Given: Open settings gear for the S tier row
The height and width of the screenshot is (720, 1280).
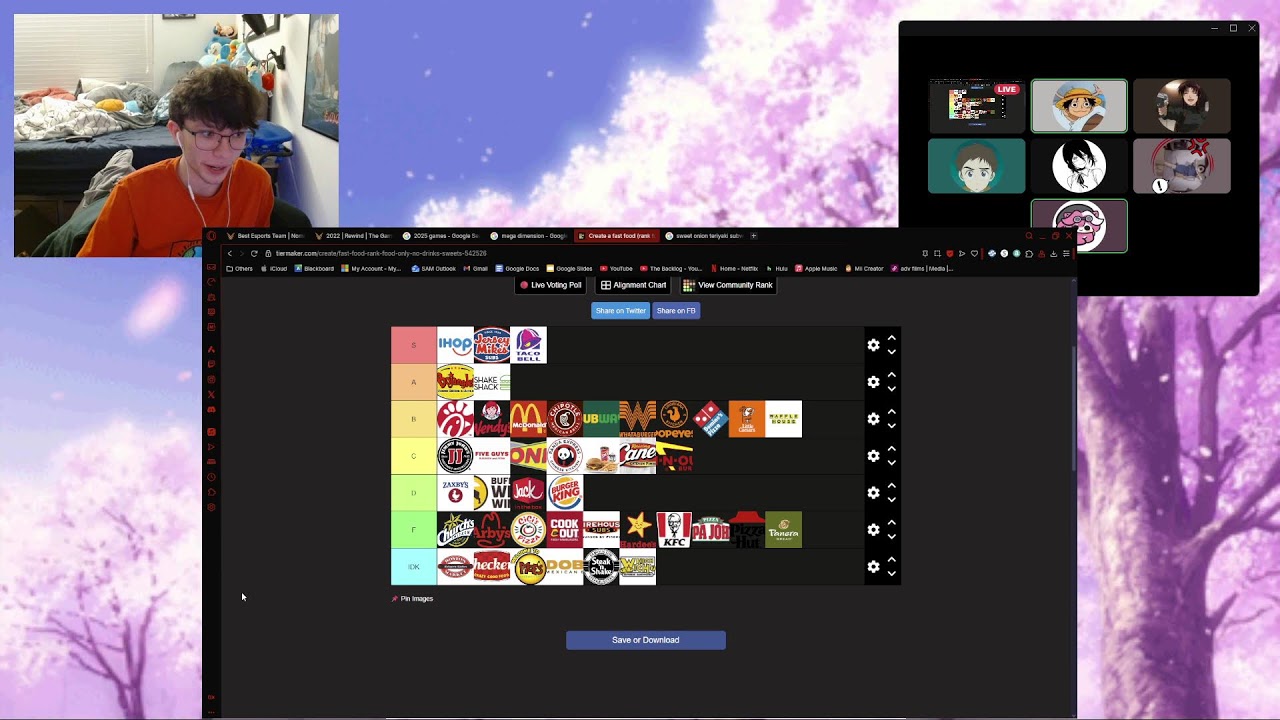Looking at the screenshot, I should click(873, 345).
